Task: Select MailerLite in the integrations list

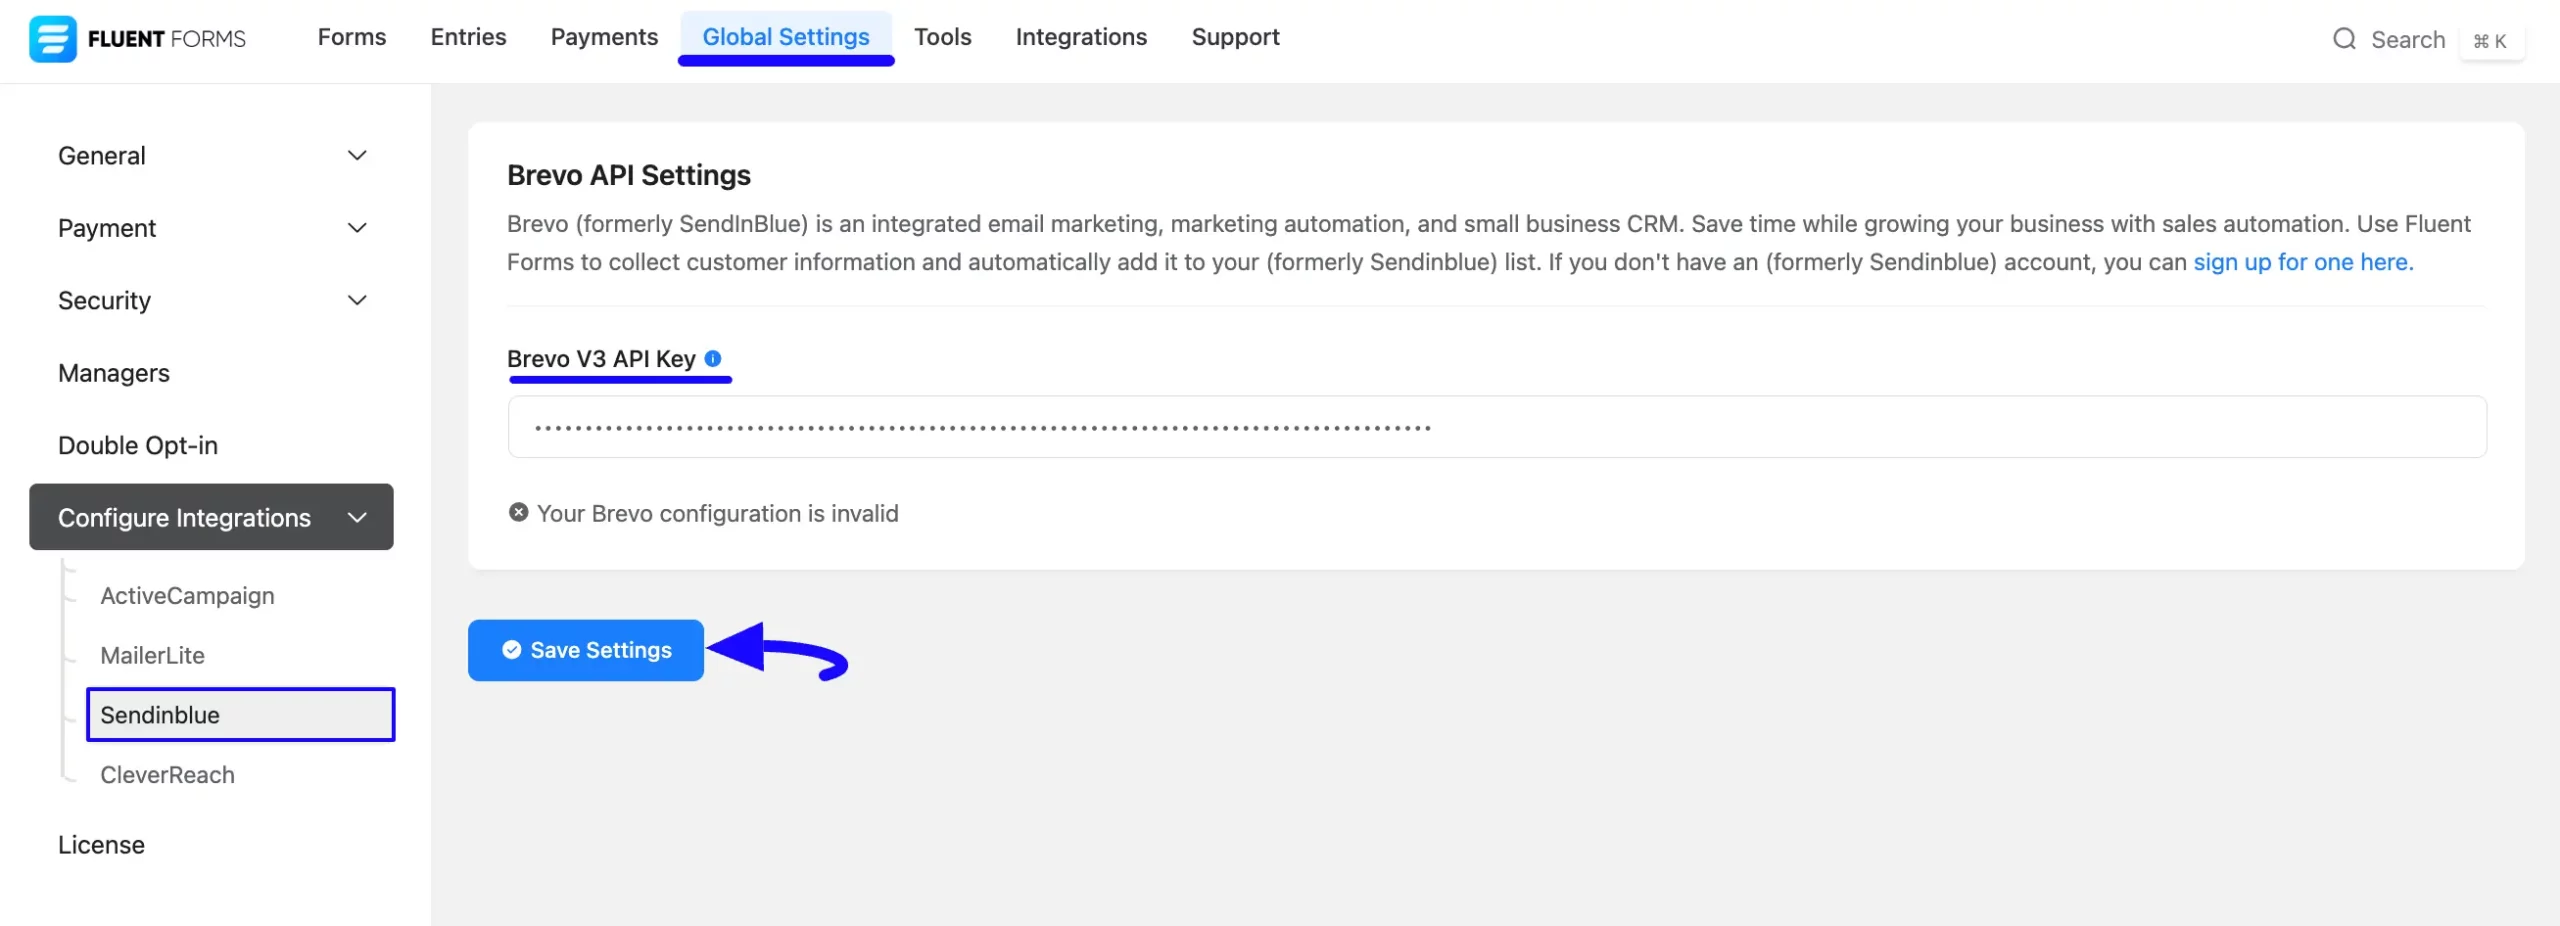Action: tap(152, 655)
